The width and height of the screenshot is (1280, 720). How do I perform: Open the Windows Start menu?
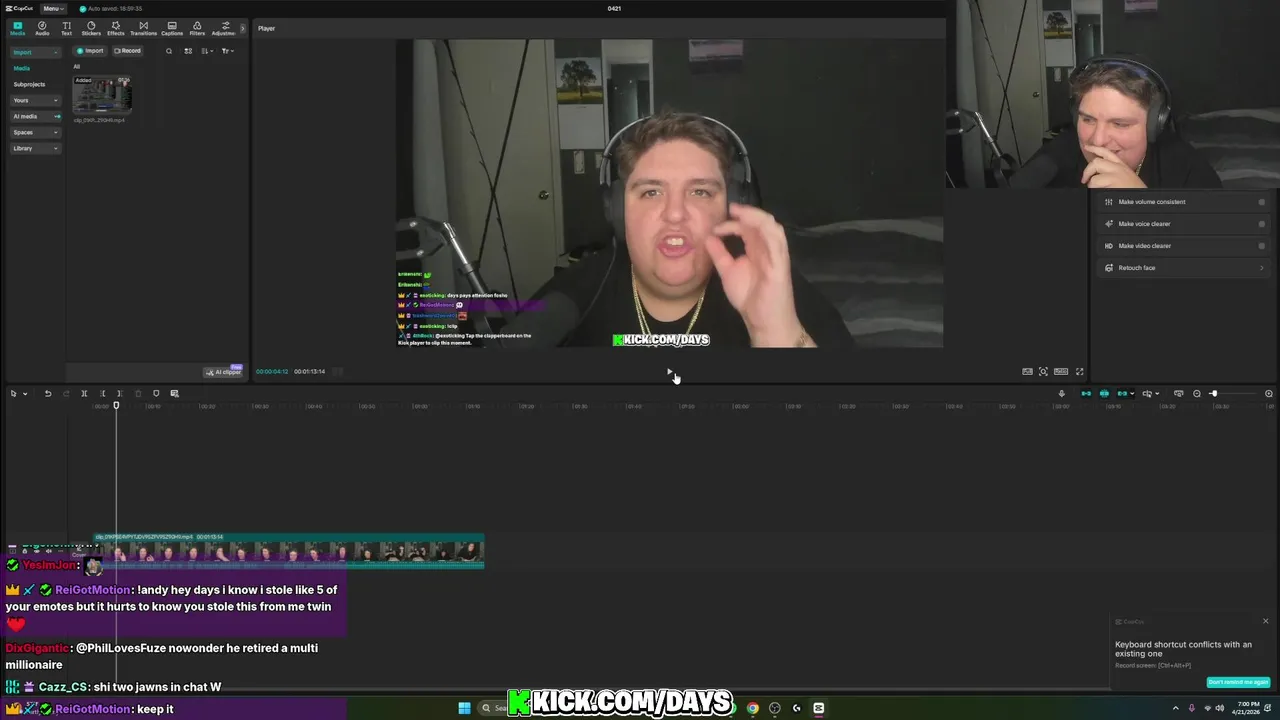point(464,708)
